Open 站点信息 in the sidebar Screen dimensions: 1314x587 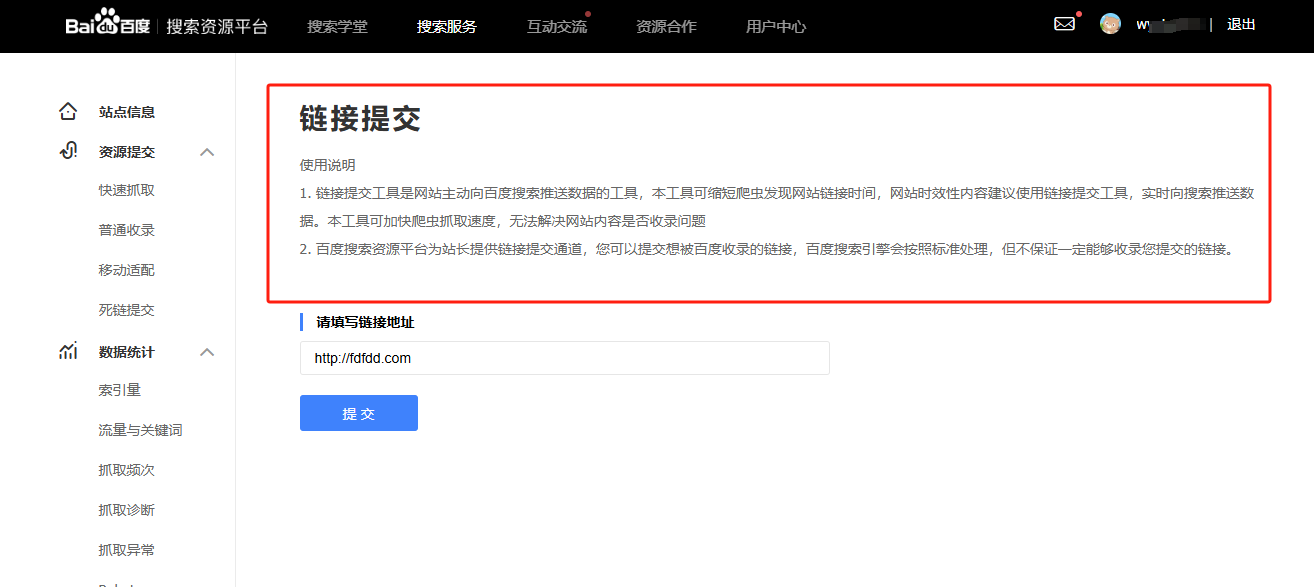[127, 112]
